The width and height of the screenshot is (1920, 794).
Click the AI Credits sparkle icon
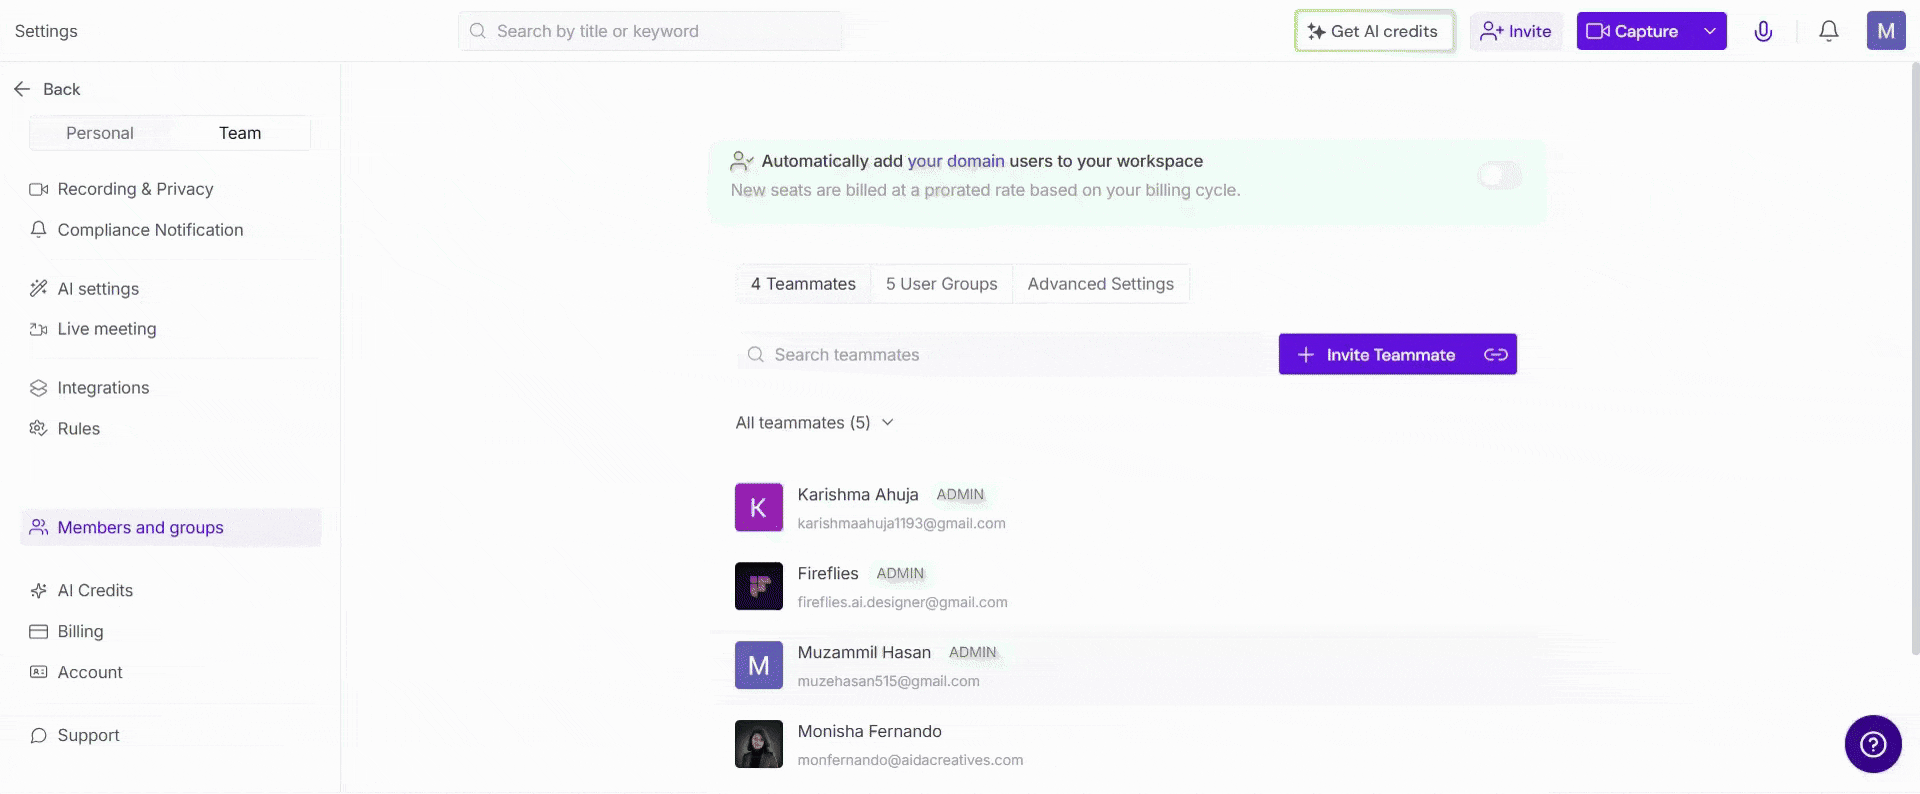[x=39, y=591]
